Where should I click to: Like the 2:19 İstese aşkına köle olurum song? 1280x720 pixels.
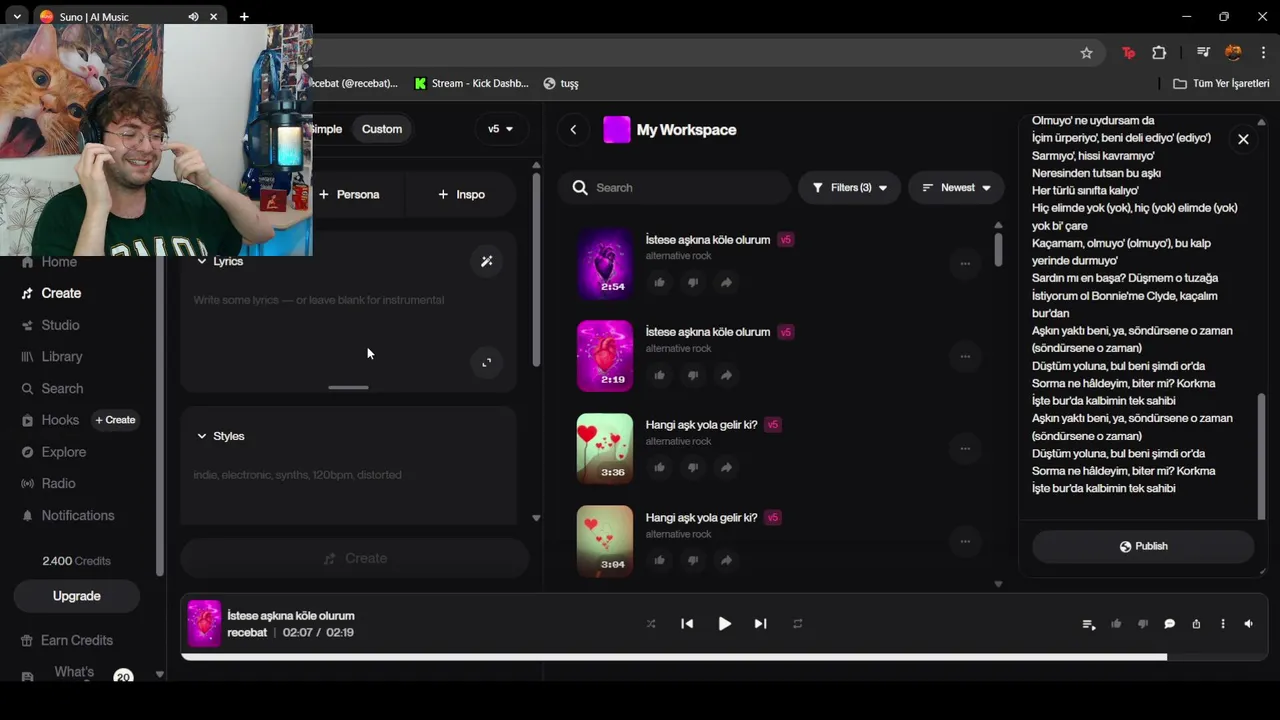660,375
